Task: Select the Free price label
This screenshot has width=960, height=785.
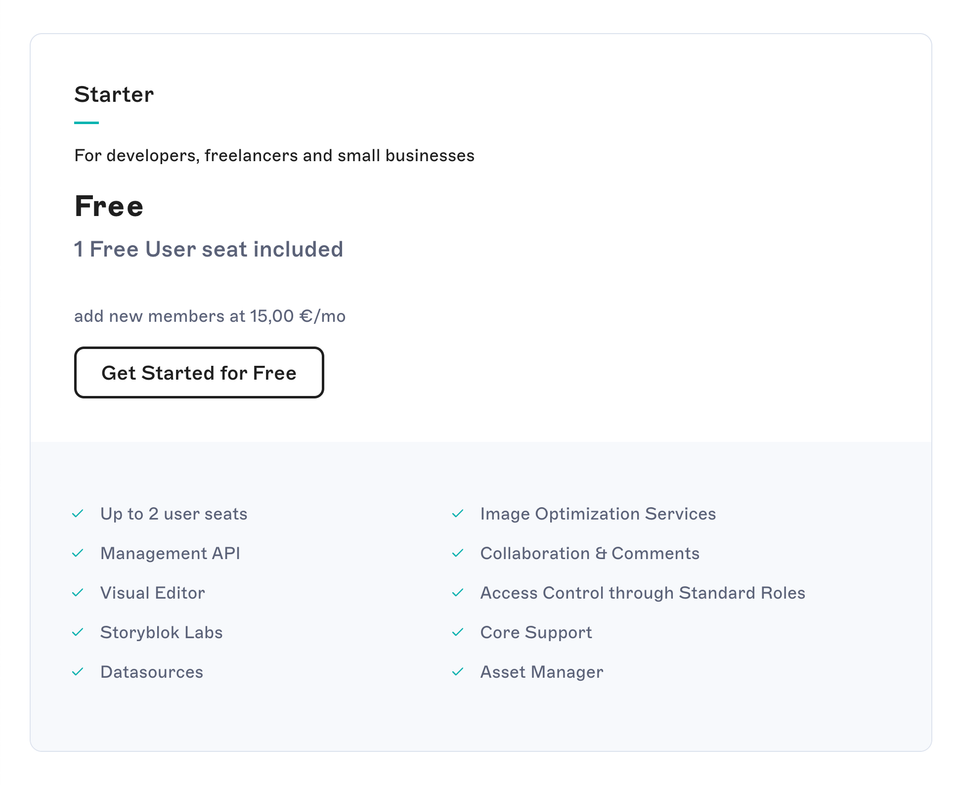Action: pyautogui.click(x=108, y=206)
